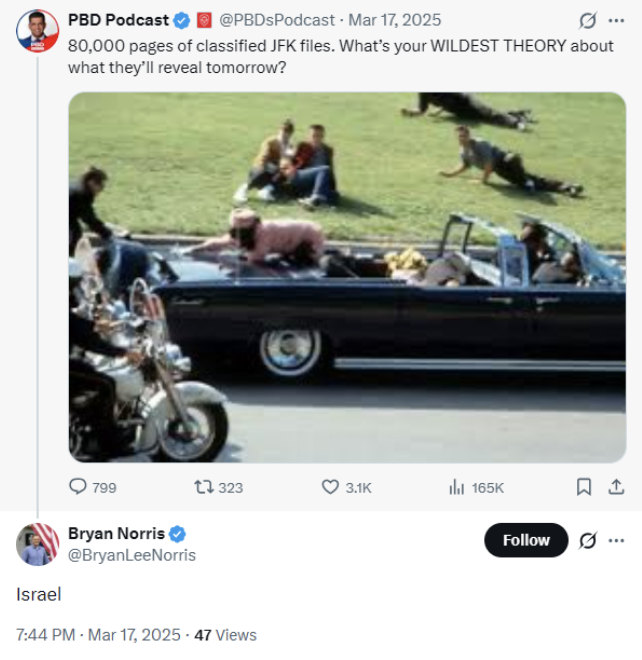The image size is (642, 660).
Task: Click Bryan Norris profile avatar
Action: [x=38, y=544]
